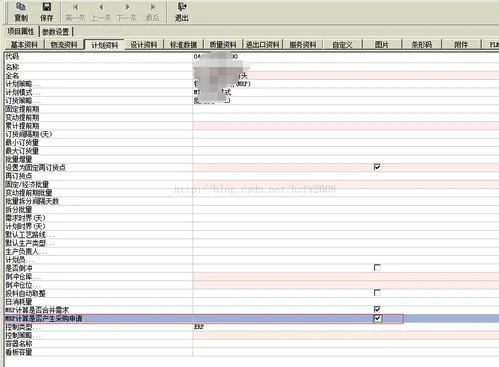
Task: Open the 图片 tab
Action: [382, 45]
